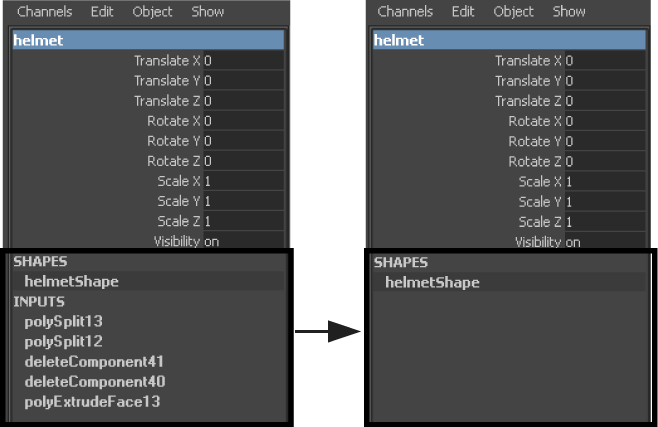Select helmetShape under left SHAPES section
The image size is (658, 427).
point(71,282)
